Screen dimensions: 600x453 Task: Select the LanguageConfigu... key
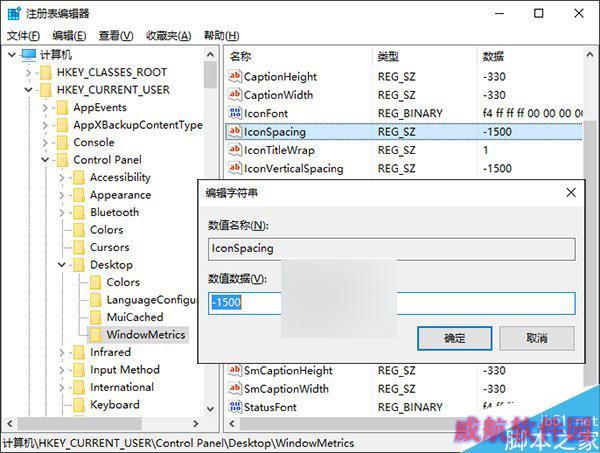tap(151, 300)
